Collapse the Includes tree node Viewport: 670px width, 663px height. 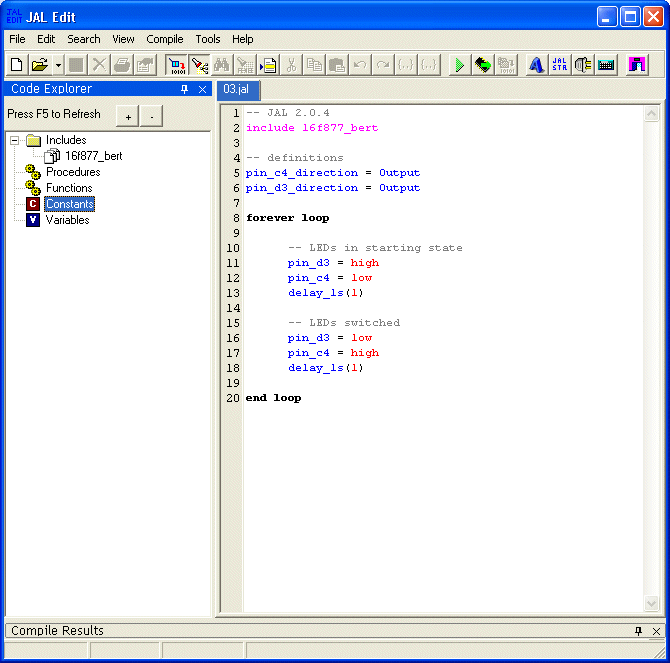(x=14, y=140)
